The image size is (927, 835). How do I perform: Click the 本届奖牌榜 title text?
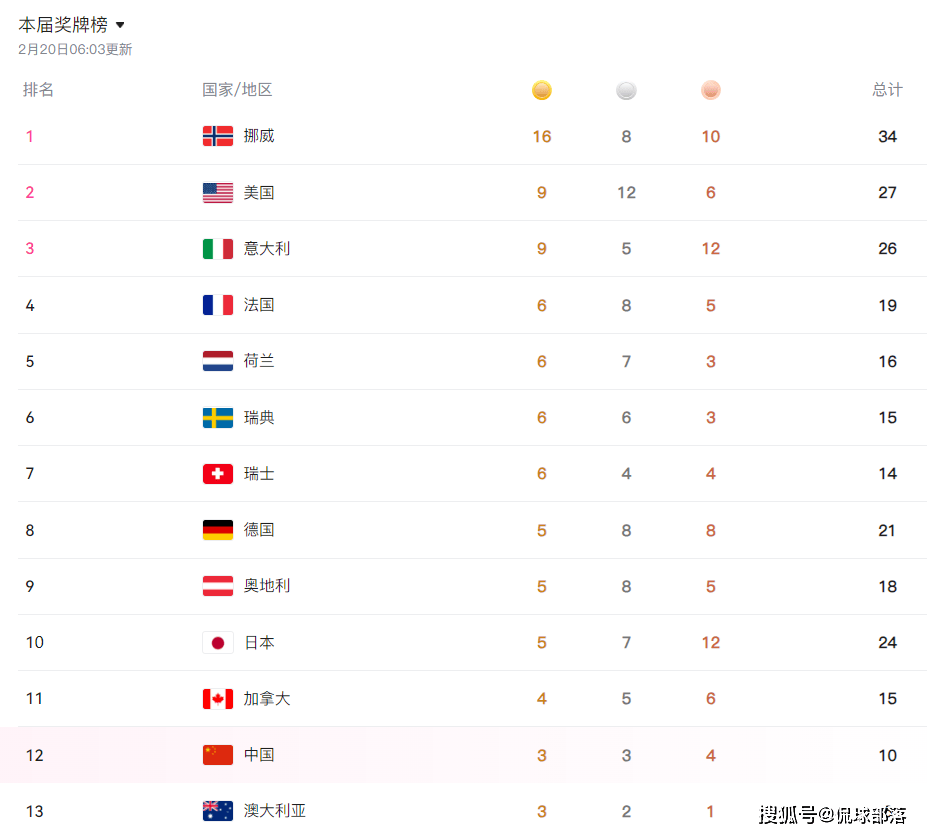pyautogui.click(x=63, y=25)
